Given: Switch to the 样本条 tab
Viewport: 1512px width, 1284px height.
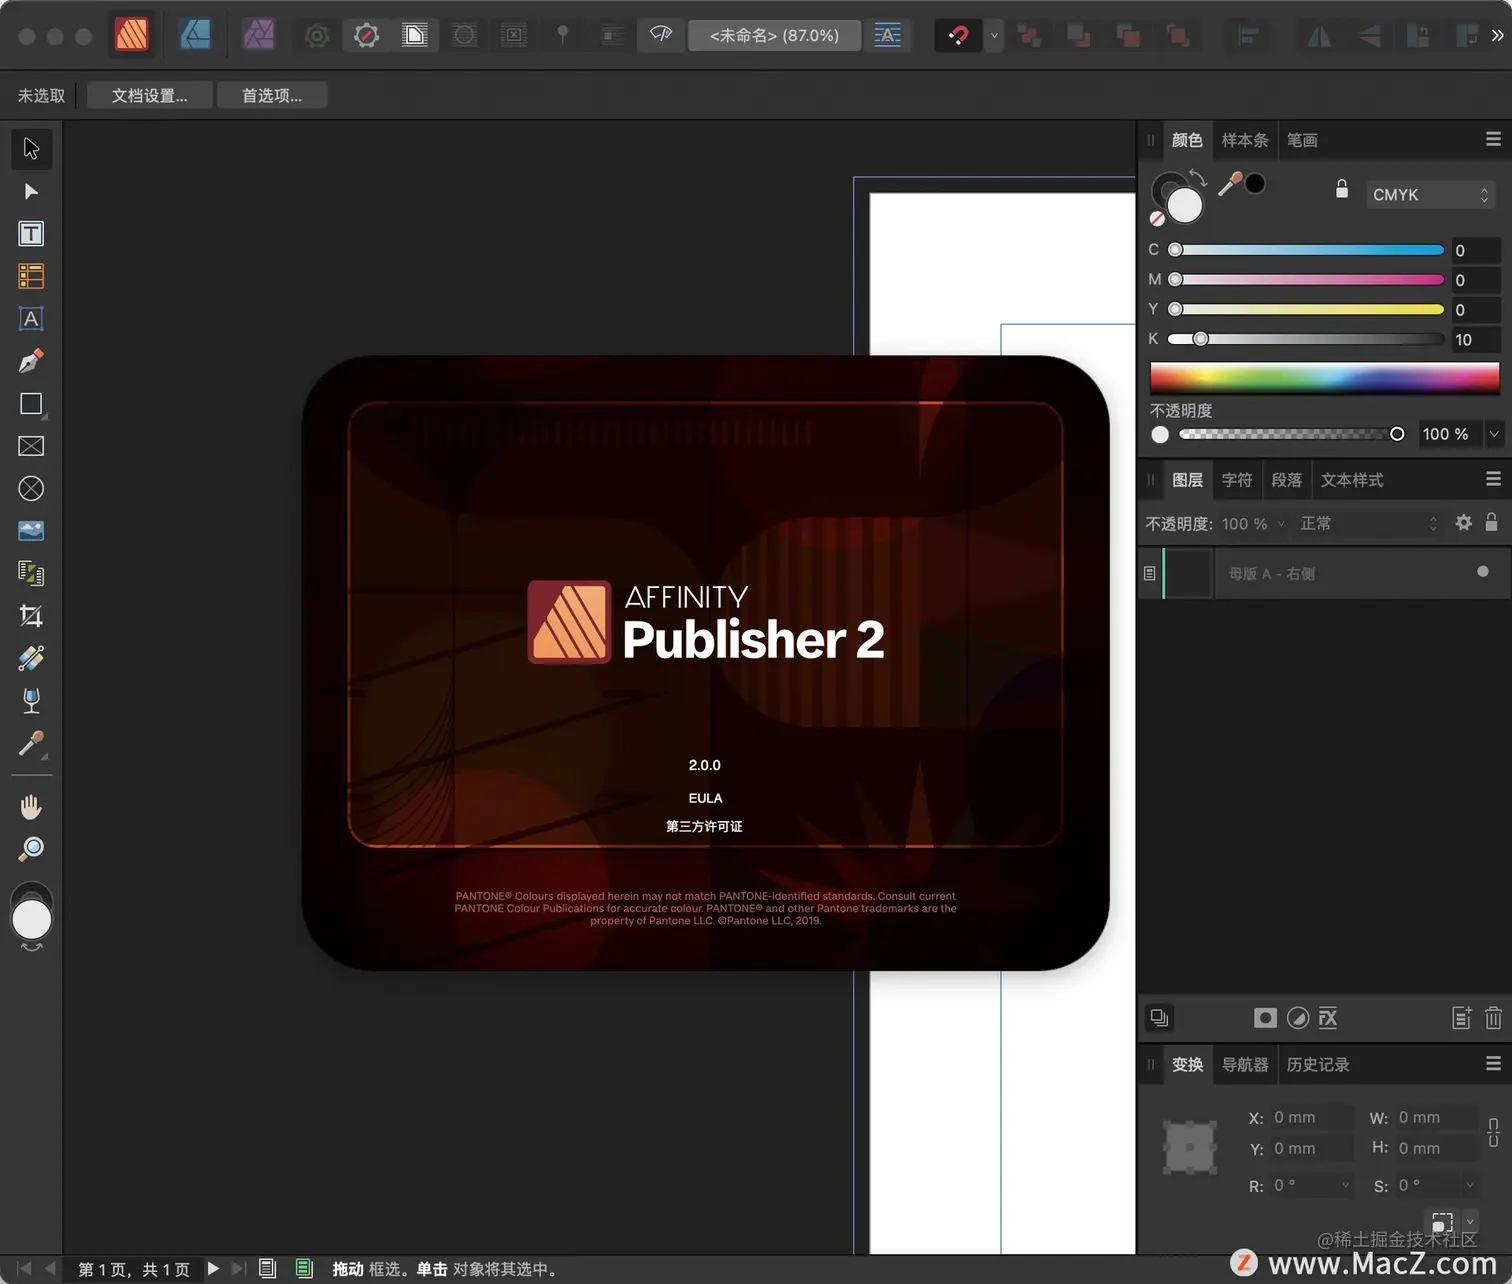Looking at the screenshot, I should coord(1244,140).
